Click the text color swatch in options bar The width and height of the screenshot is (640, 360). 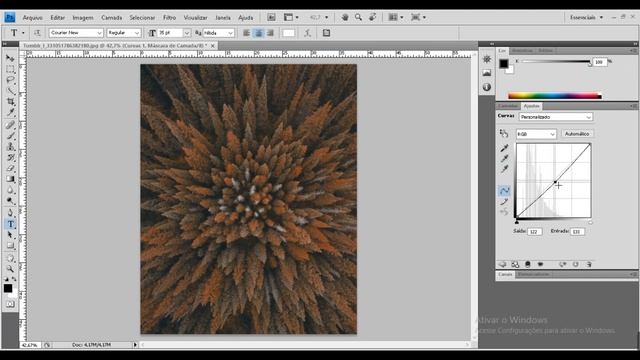tap(289, 33)
